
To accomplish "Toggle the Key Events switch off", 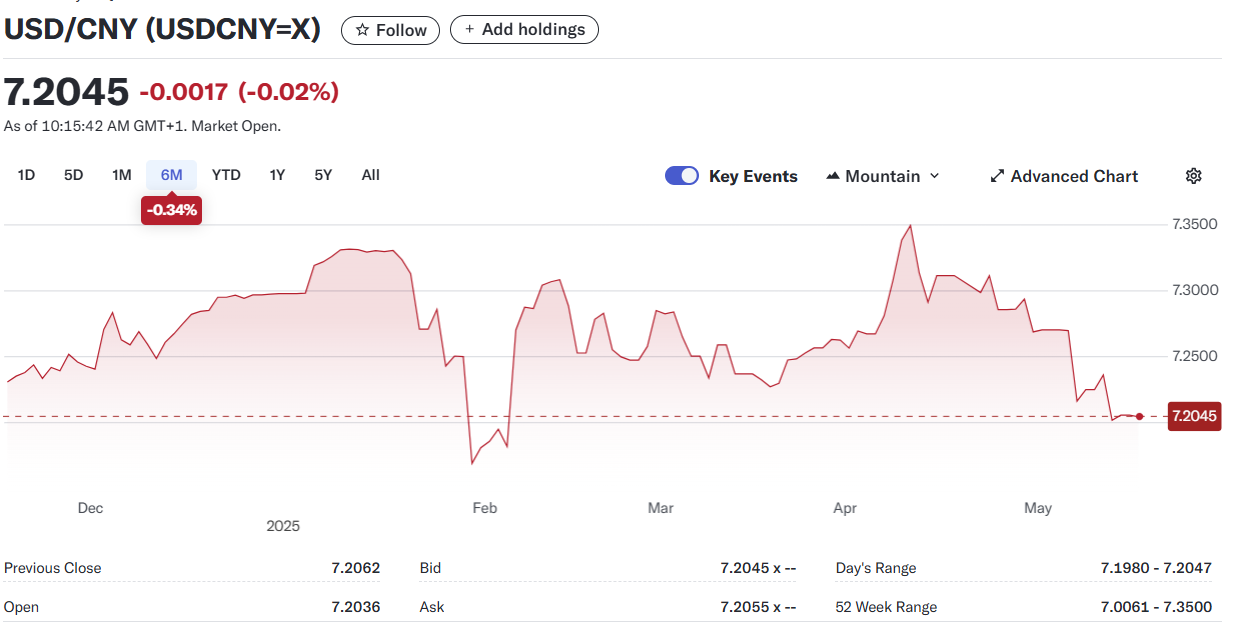I will (x=682, y=176).
